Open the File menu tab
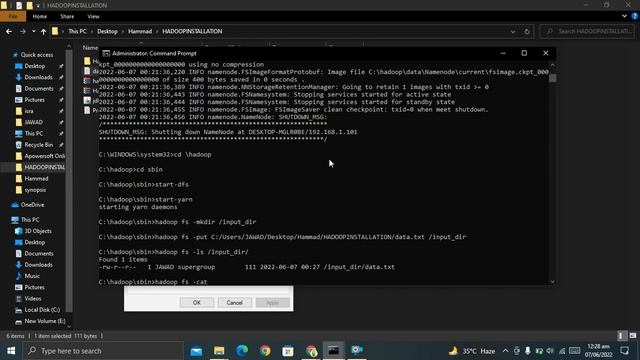Screen dimensions: 640x360 (13, 16)
